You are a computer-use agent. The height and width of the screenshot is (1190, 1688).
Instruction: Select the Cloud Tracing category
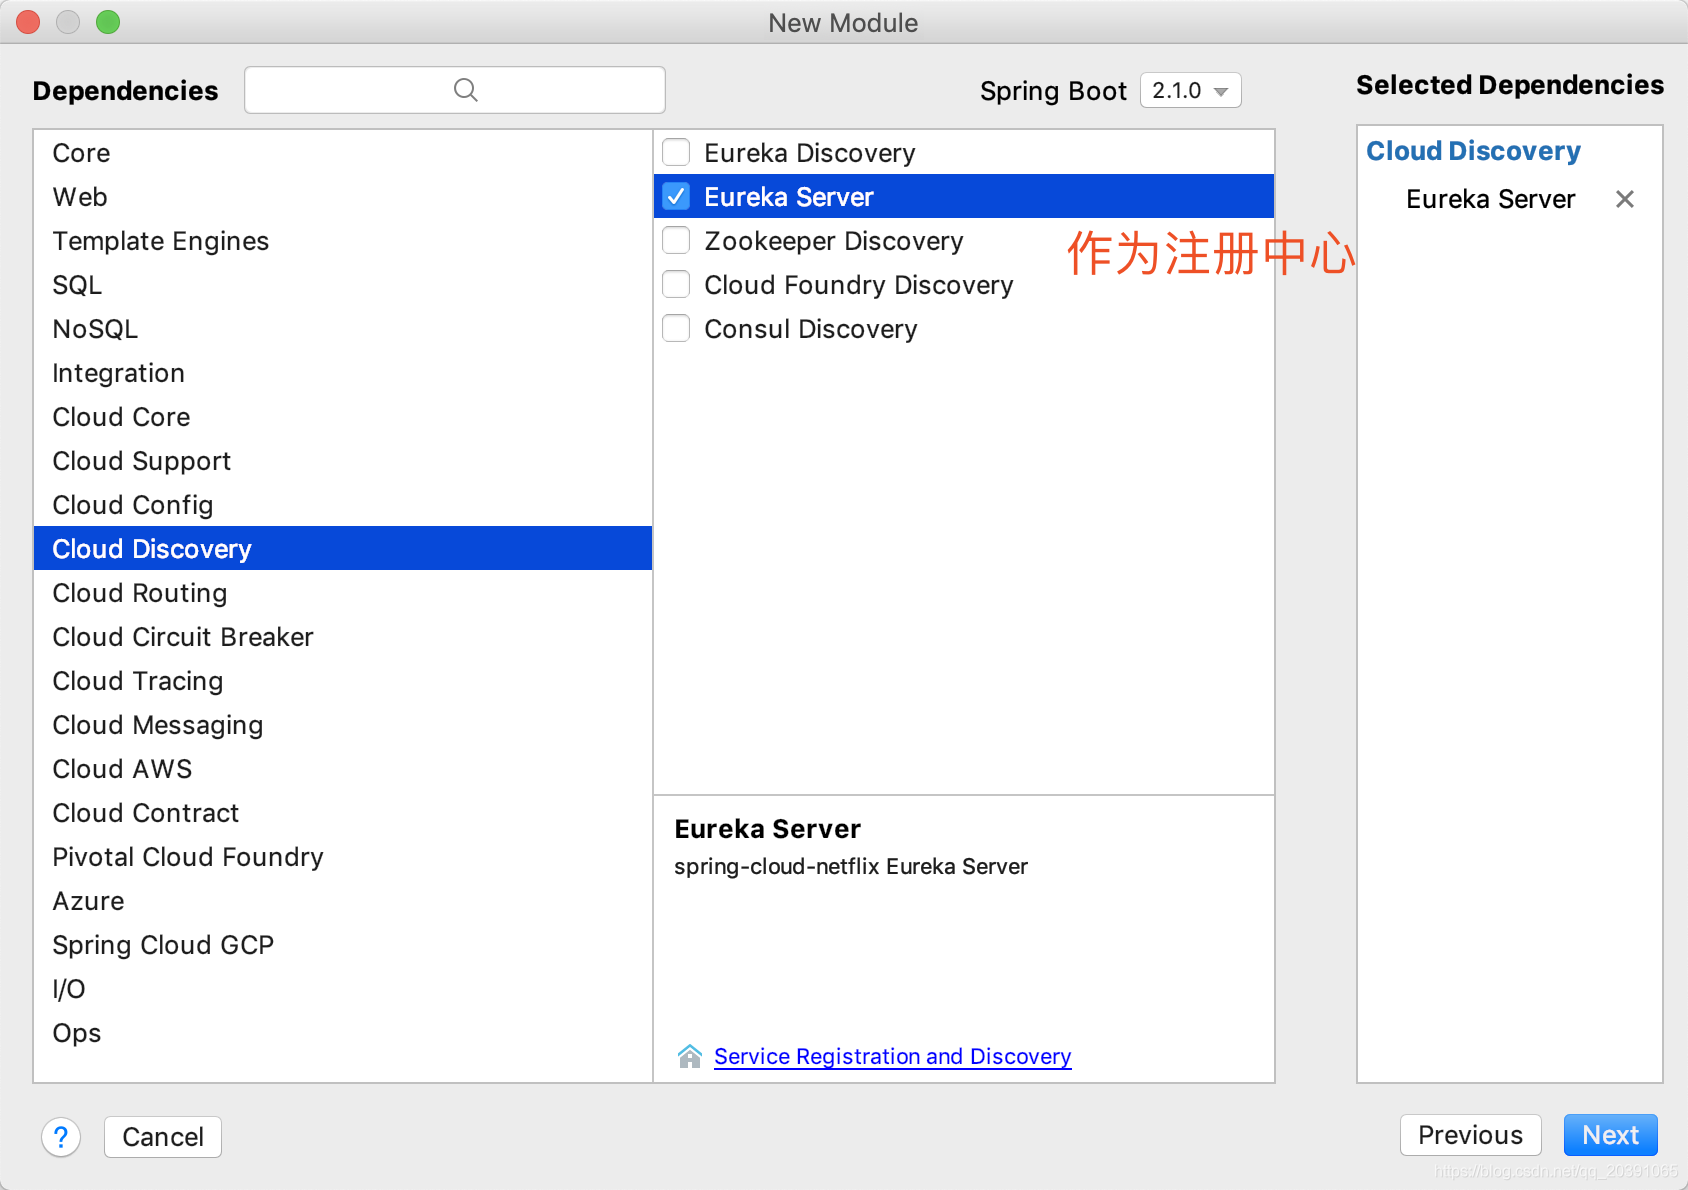[x=343, y=681]
